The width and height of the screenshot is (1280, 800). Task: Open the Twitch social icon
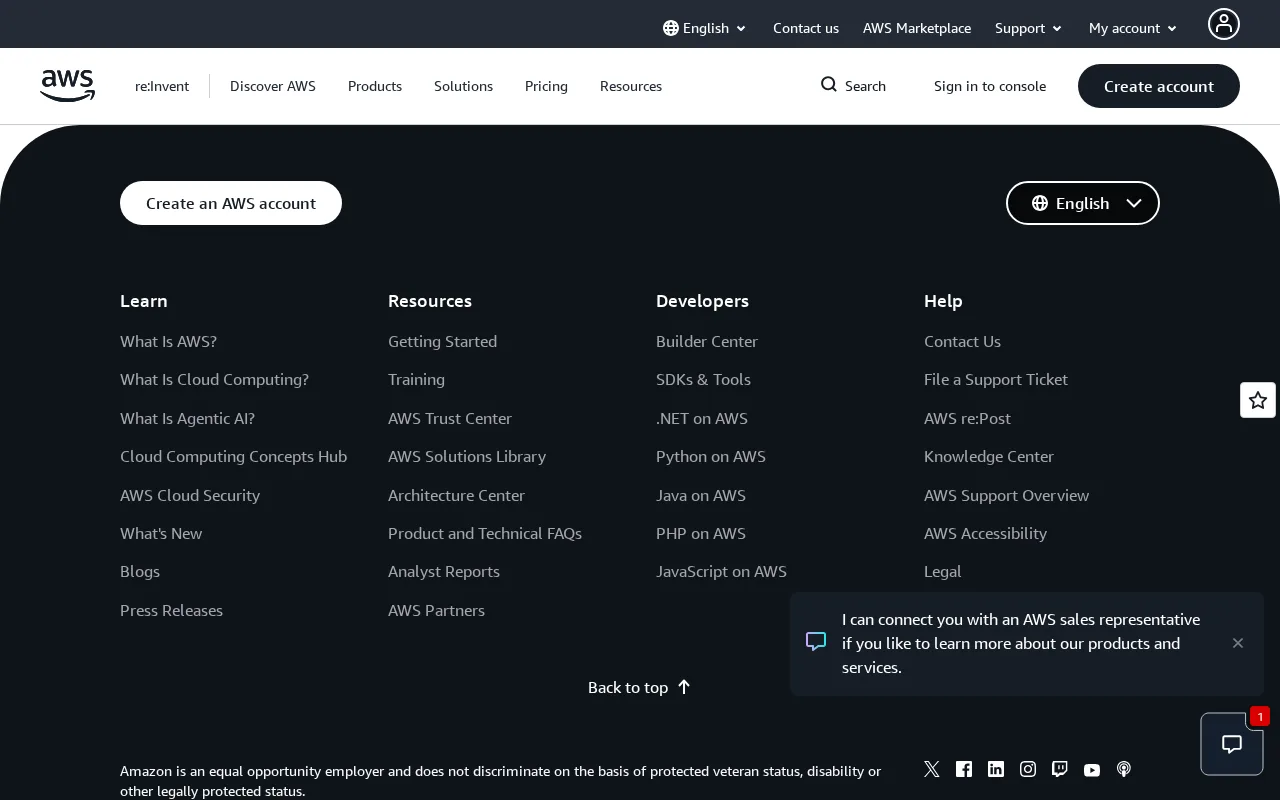point(1060,769)
